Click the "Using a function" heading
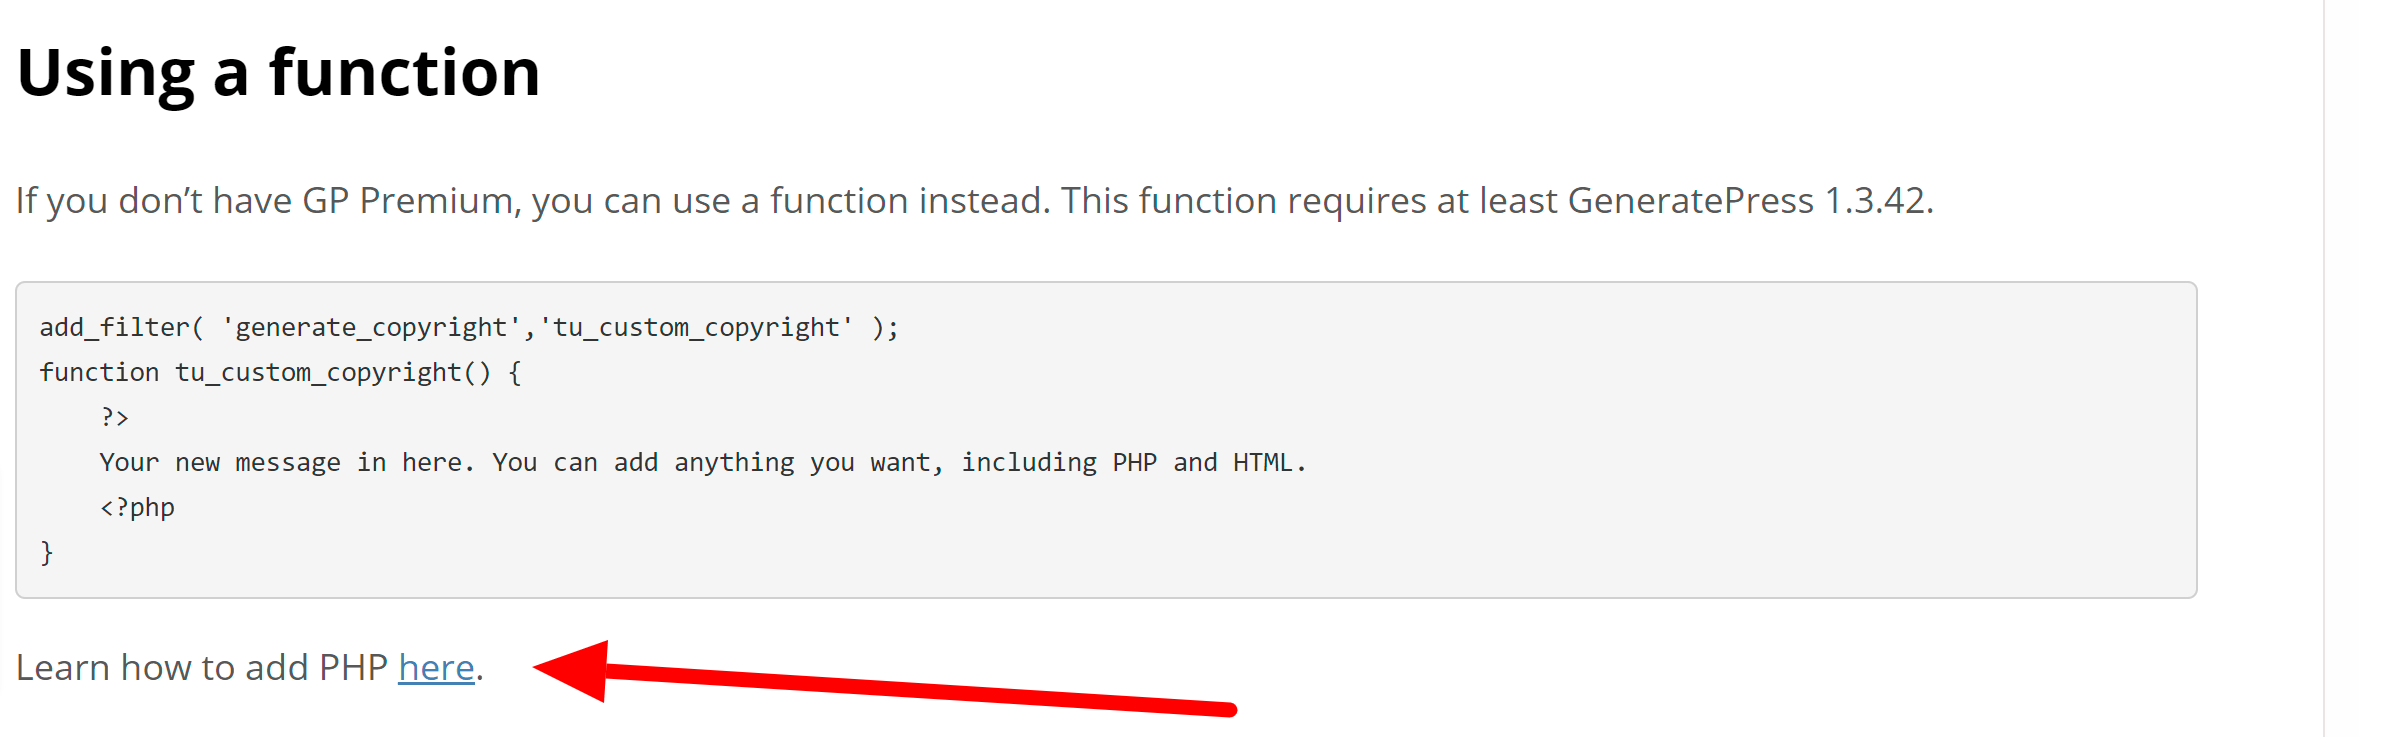Image resolution: width=2390 pixels, height=737 pixels. coord(279,73)
